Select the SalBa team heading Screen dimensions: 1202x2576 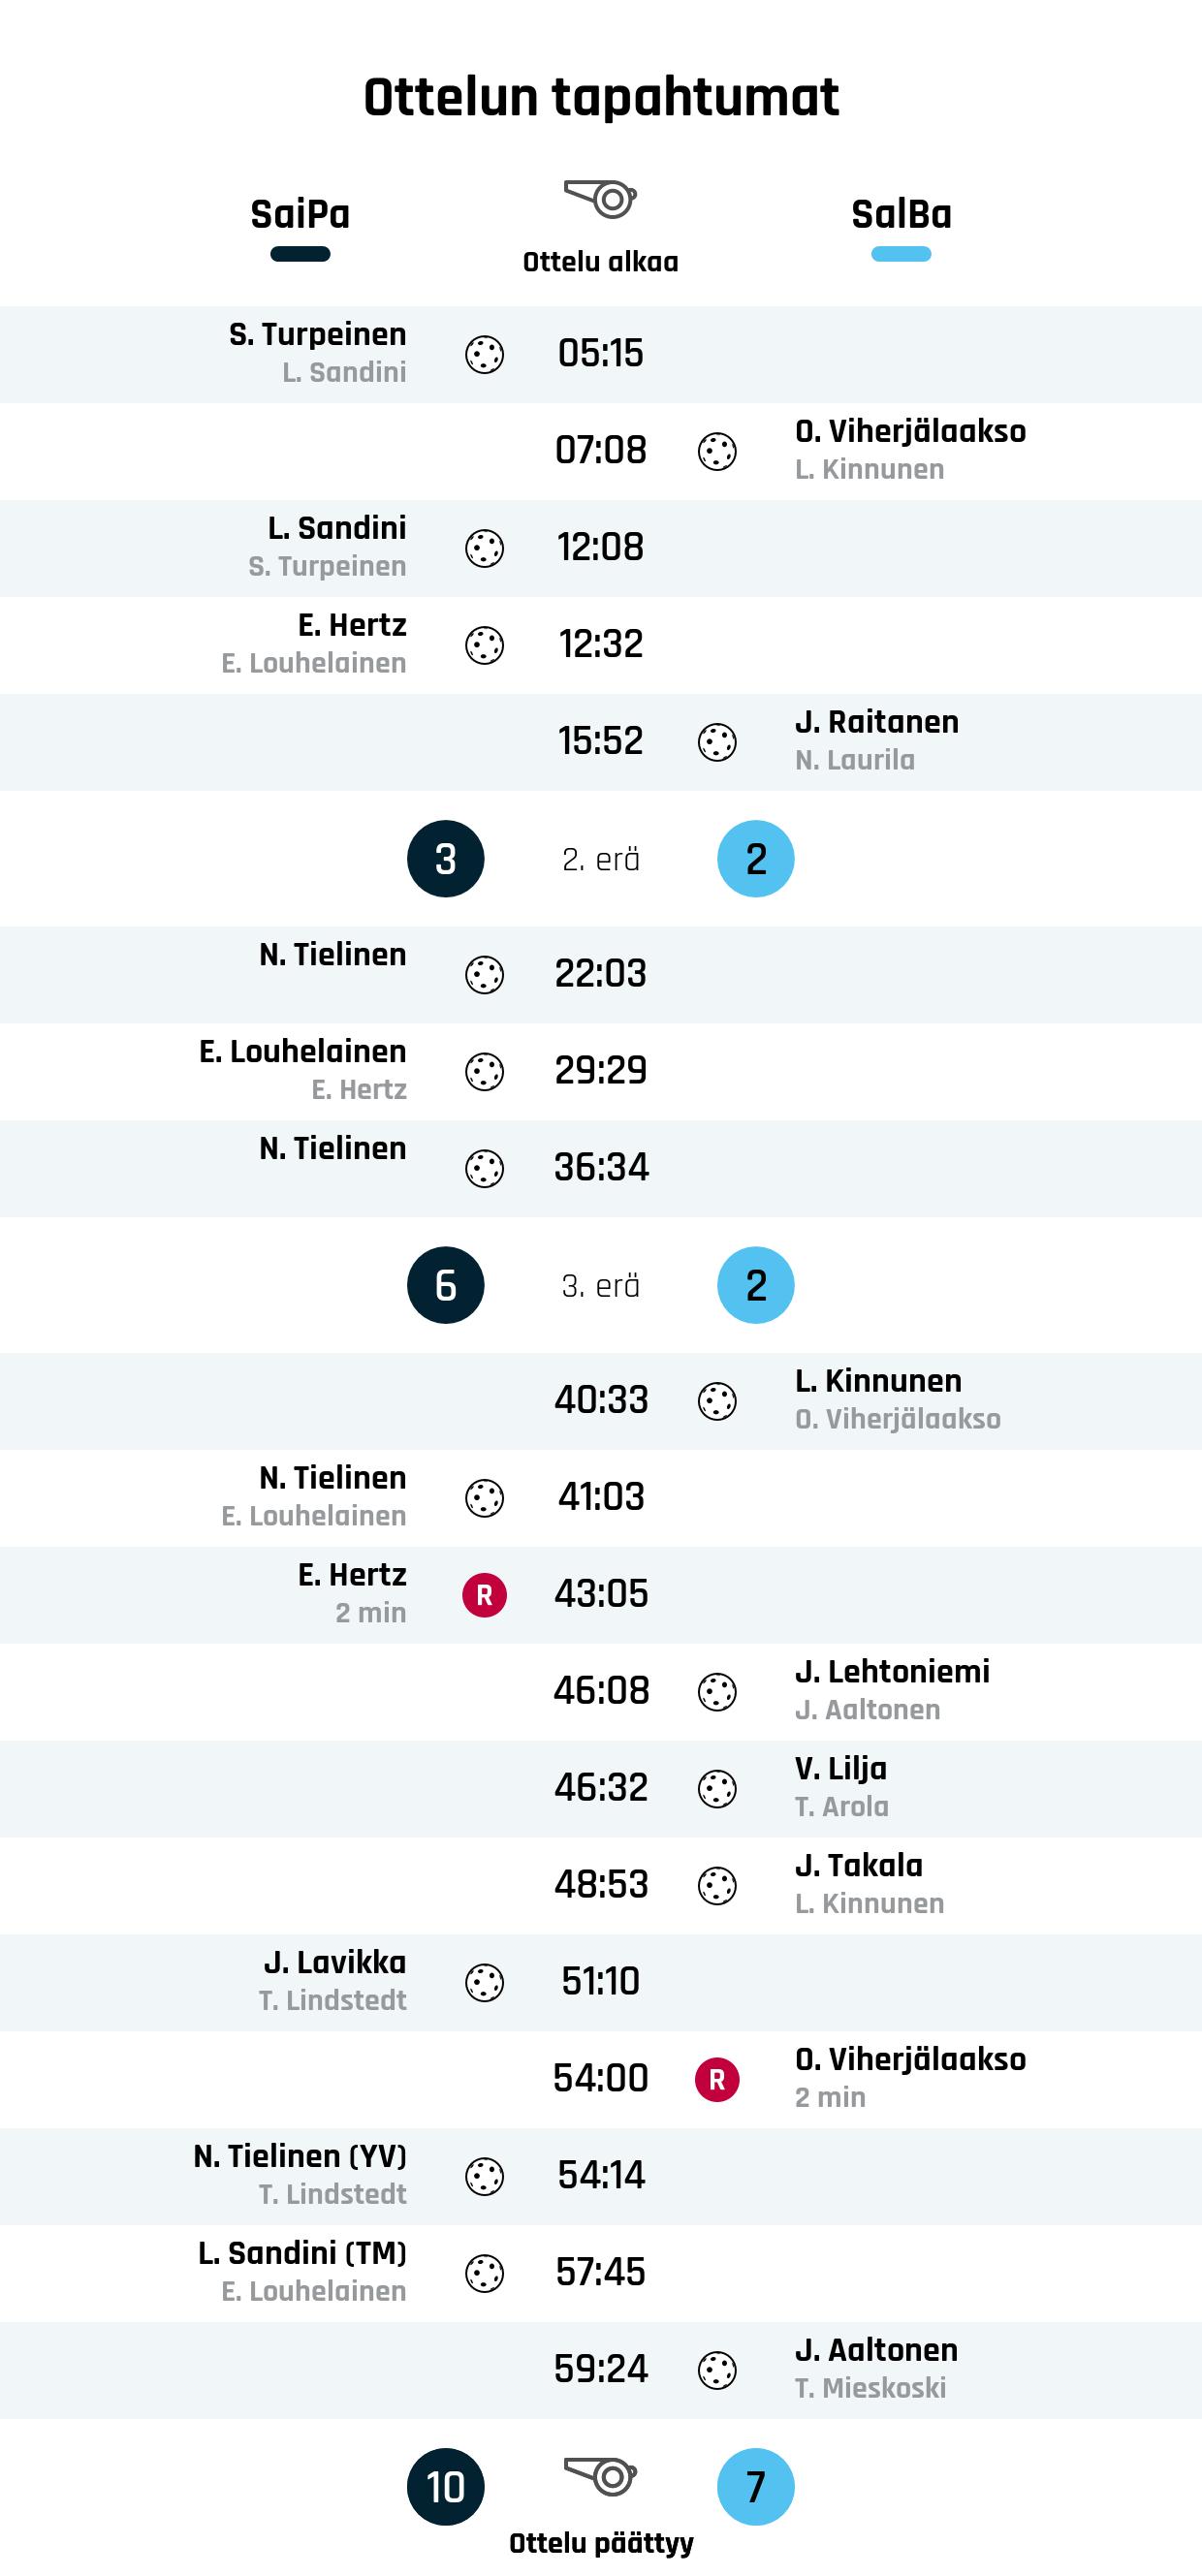pyautogui.click(x=901, y=214)
